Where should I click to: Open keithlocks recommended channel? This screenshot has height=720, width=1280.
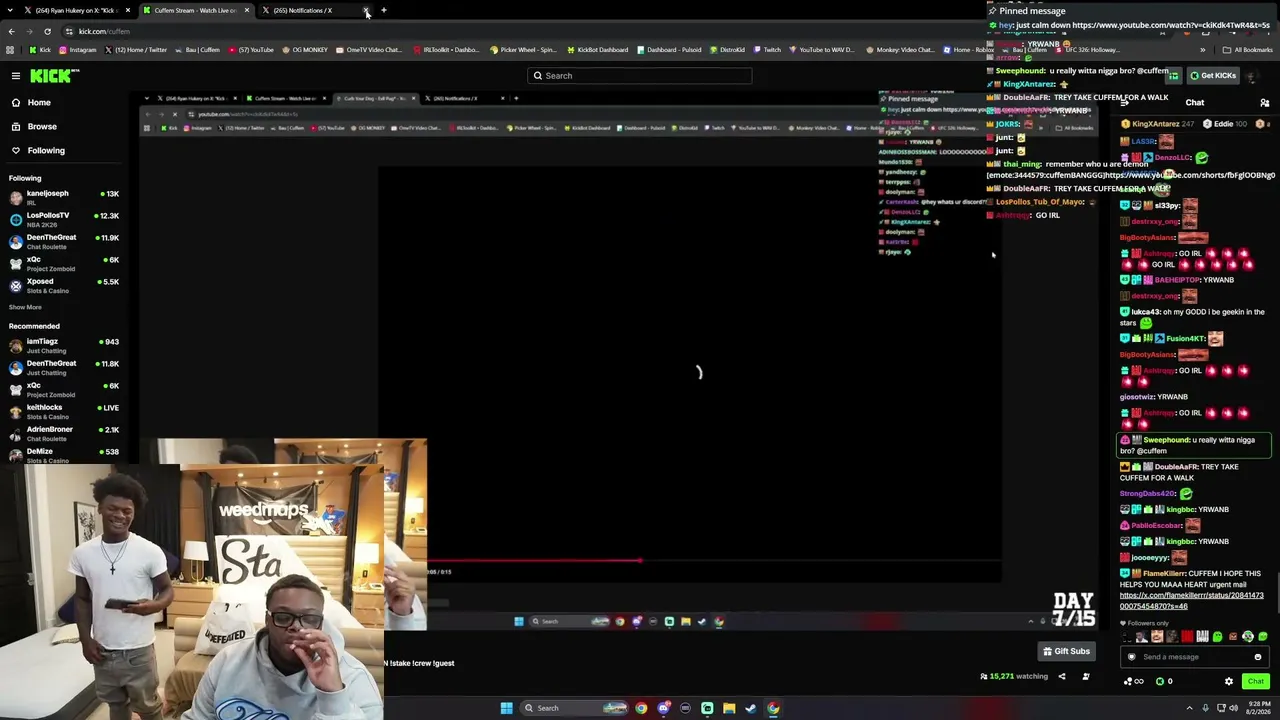(64, 411)
